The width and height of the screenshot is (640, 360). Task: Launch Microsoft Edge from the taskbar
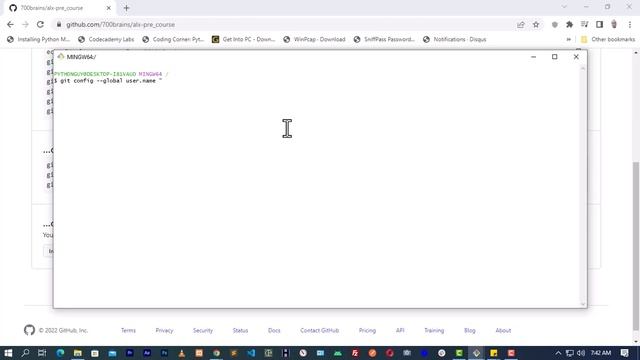60,353
